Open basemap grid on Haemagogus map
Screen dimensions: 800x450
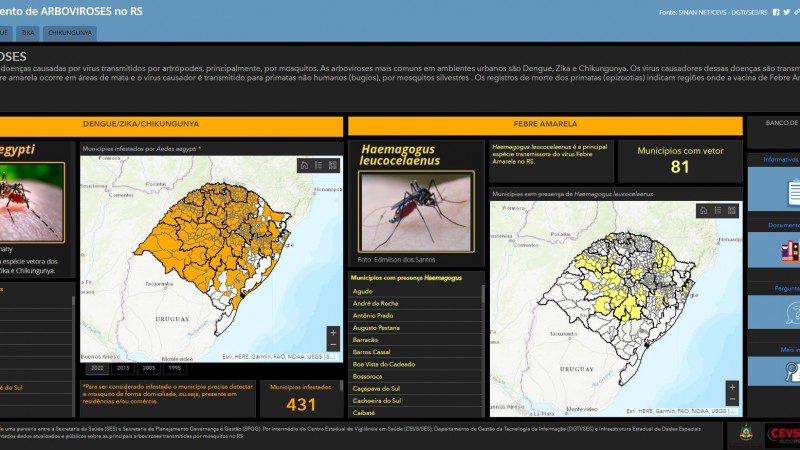click(732, 211)
